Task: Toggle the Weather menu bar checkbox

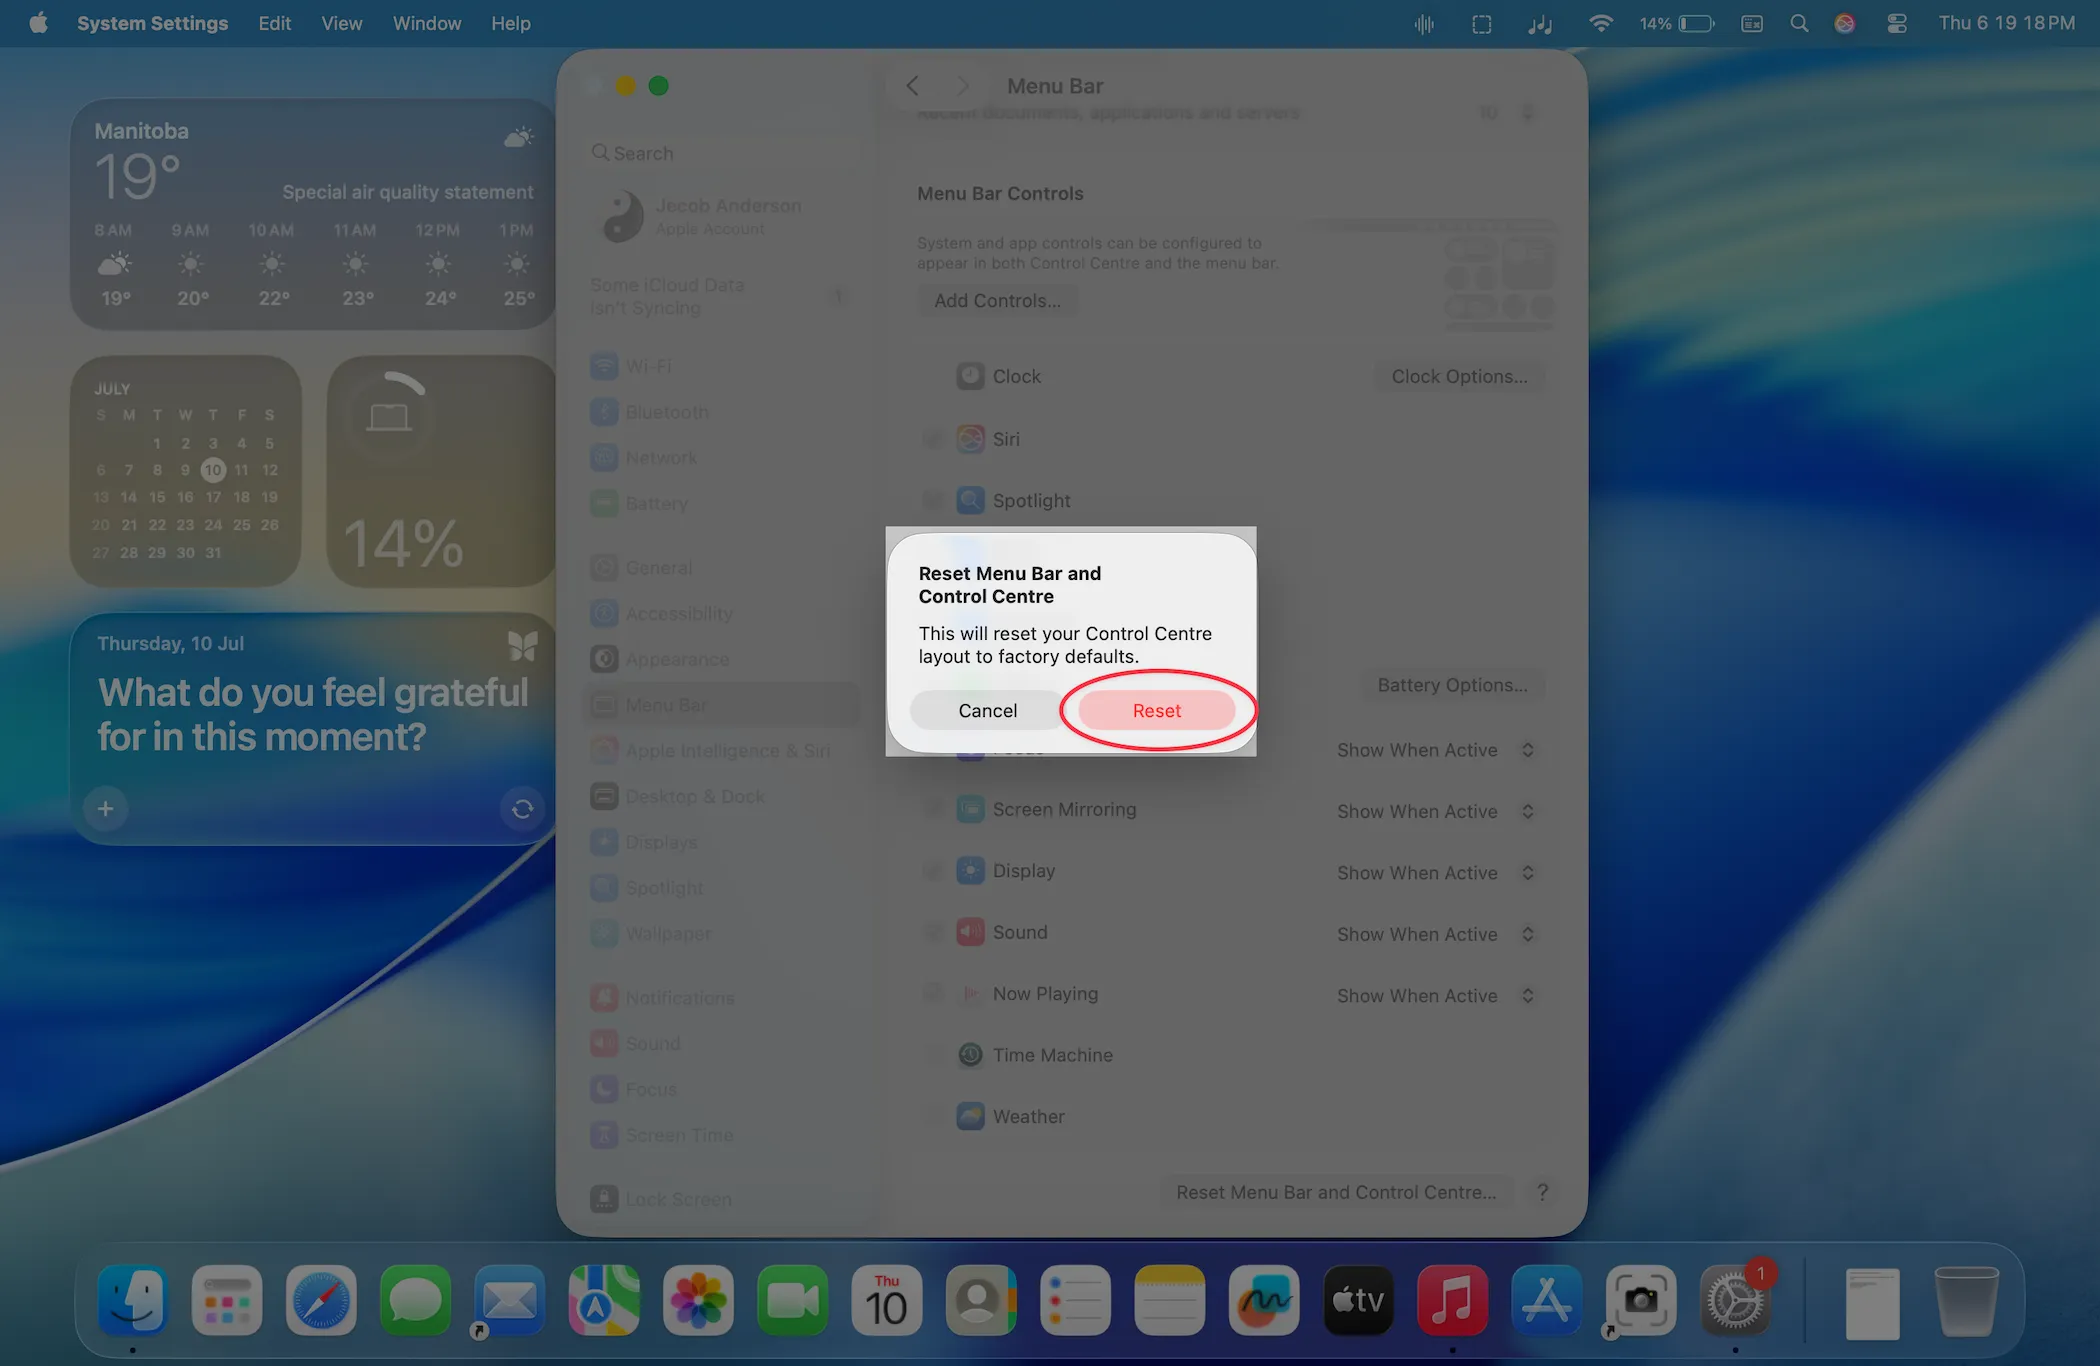Action: click(933, 1116)
